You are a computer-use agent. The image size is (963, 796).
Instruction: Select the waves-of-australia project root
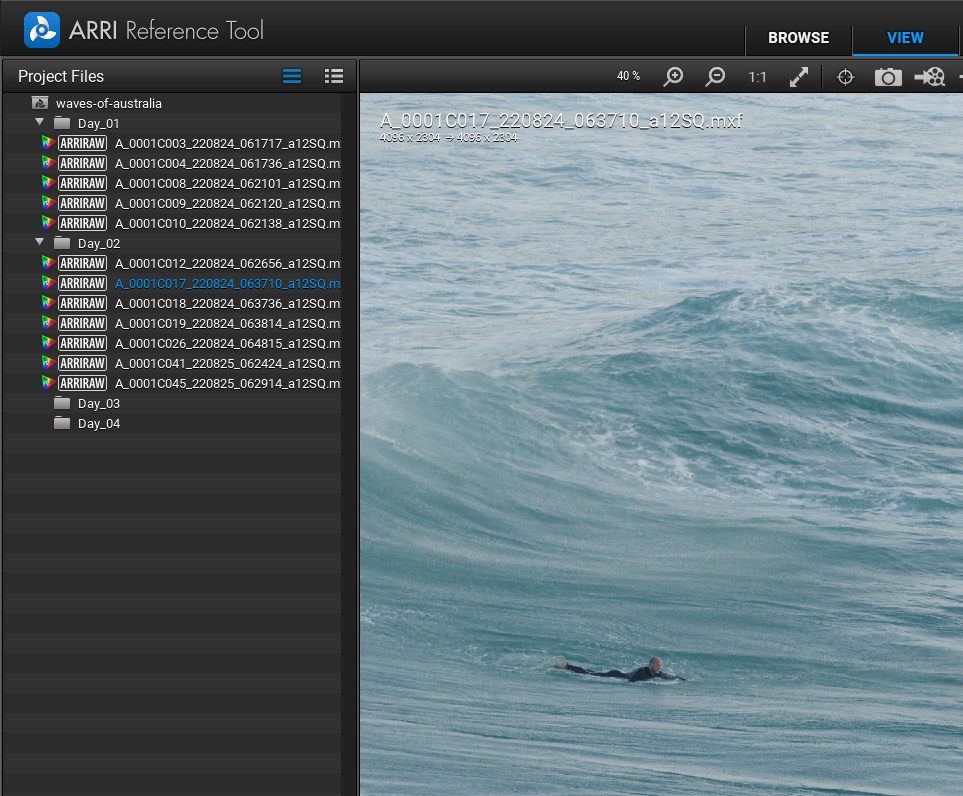click(x=108, y=103)
